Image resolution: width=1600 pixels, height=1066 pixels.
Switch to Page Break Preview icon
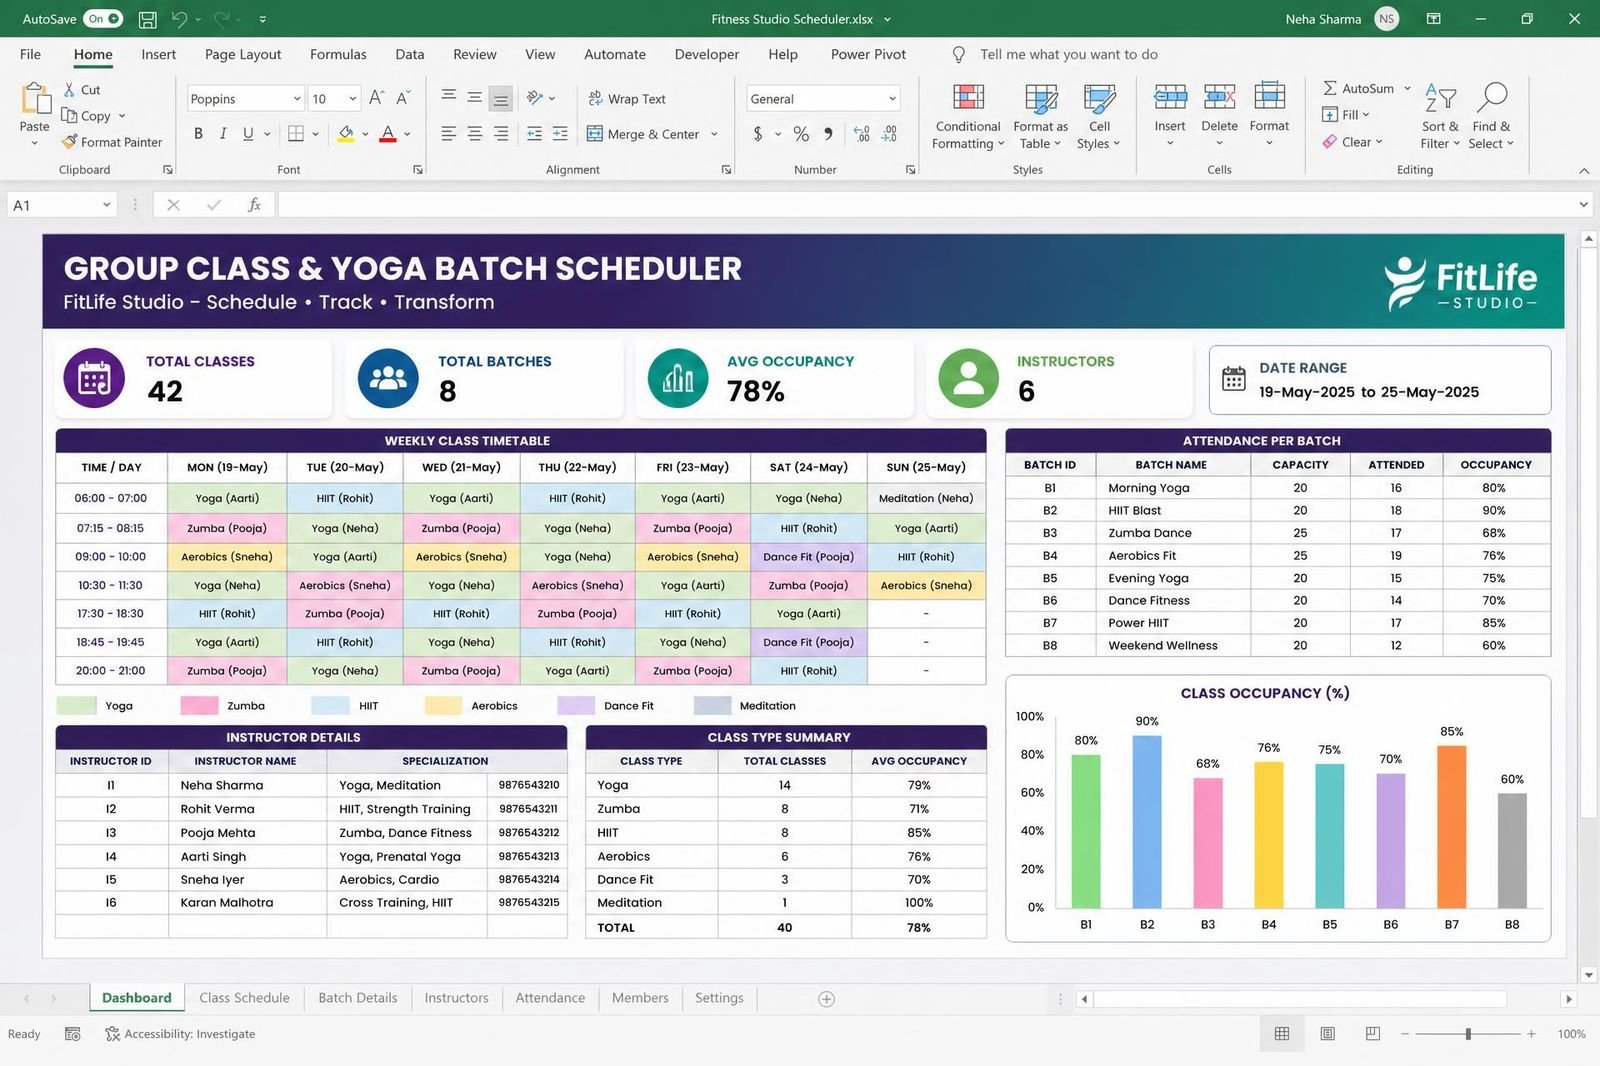coord(1373,1034)
